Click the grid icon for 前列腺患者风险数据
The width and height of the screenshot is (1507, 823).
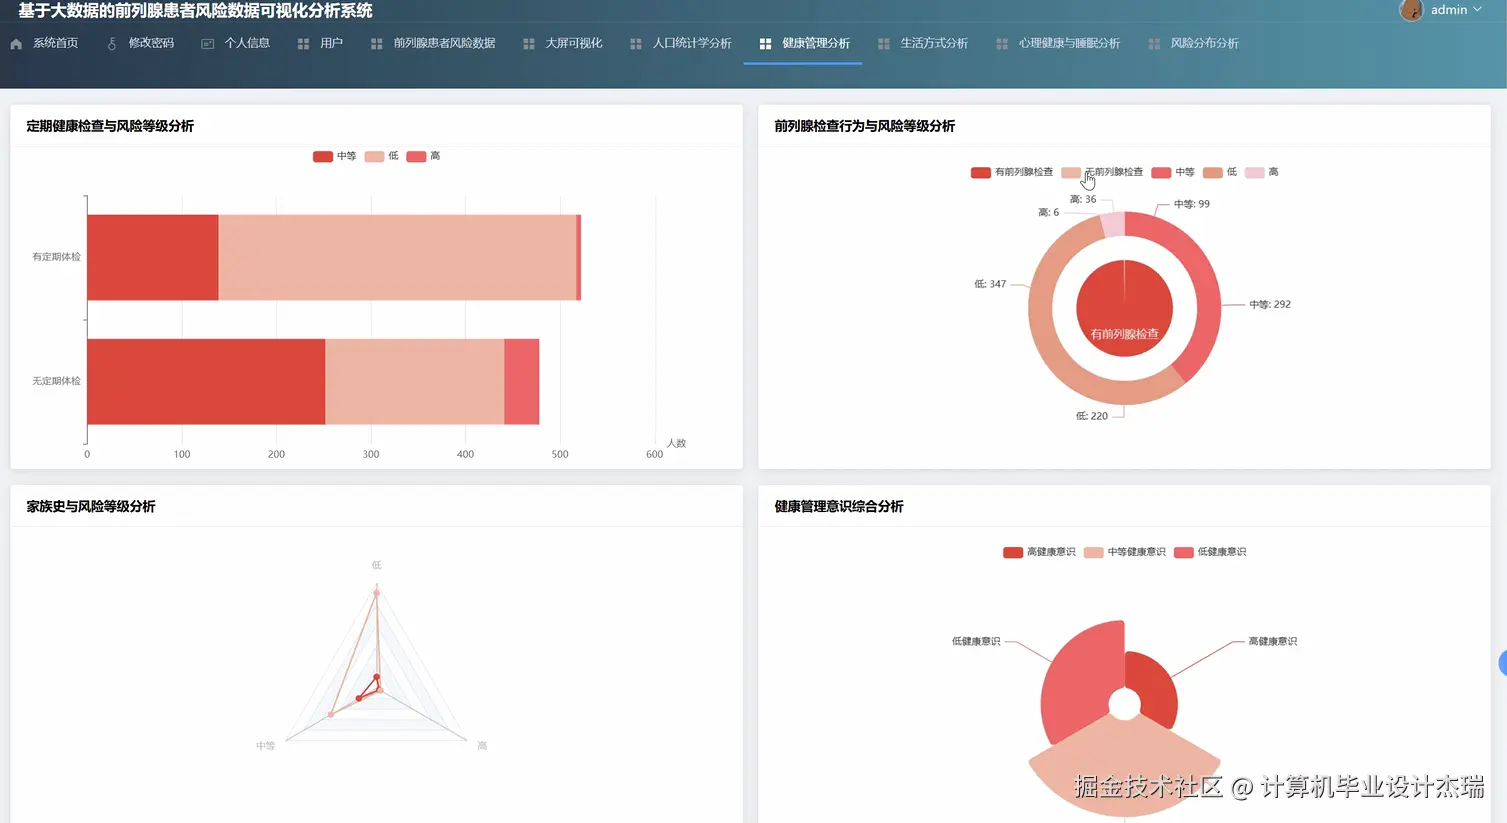coord(377,44)
